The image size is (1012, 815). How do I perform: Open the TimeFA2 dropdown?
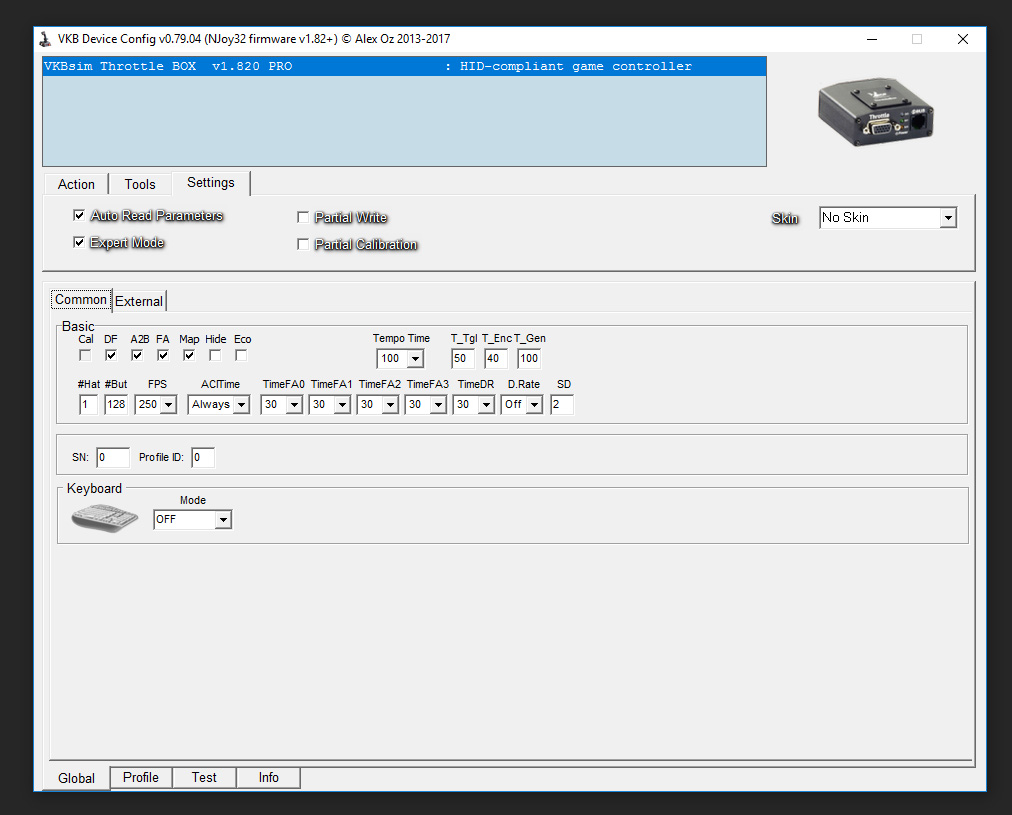coord(378,405)
